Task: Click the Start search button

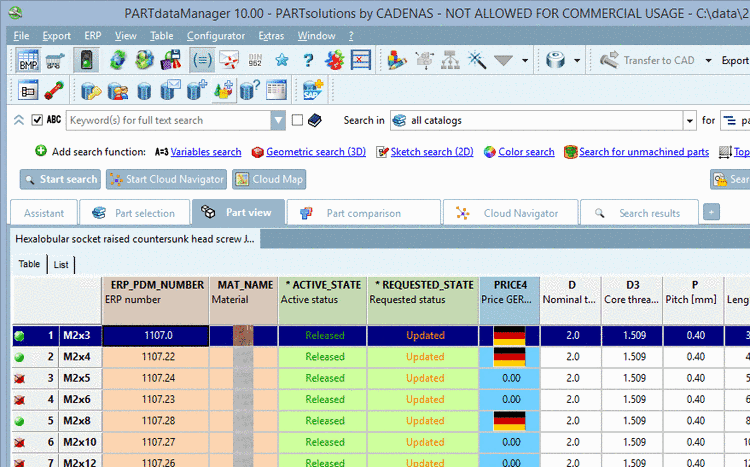Action: 60,179
